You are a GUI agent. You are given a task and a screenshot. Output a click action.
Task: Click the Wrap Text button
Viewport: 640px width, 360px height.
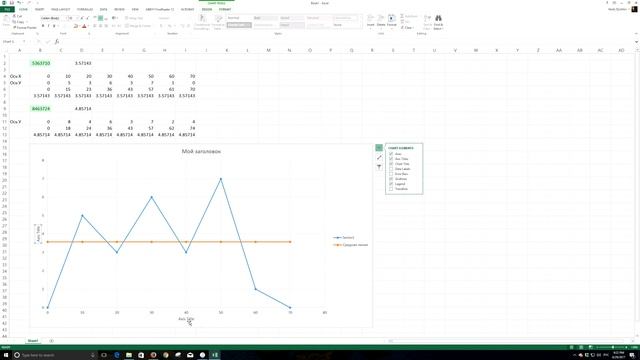point(134,18)
